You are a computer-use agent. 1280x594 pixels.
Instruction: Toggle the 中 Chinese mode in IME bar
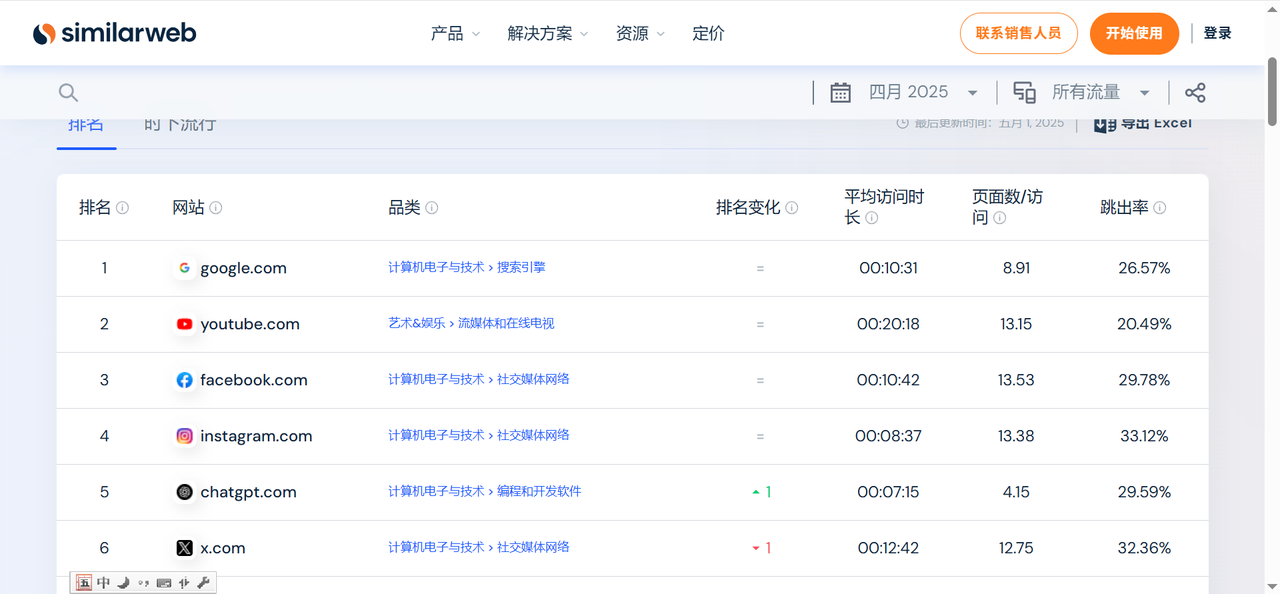(x=103, y=583)
